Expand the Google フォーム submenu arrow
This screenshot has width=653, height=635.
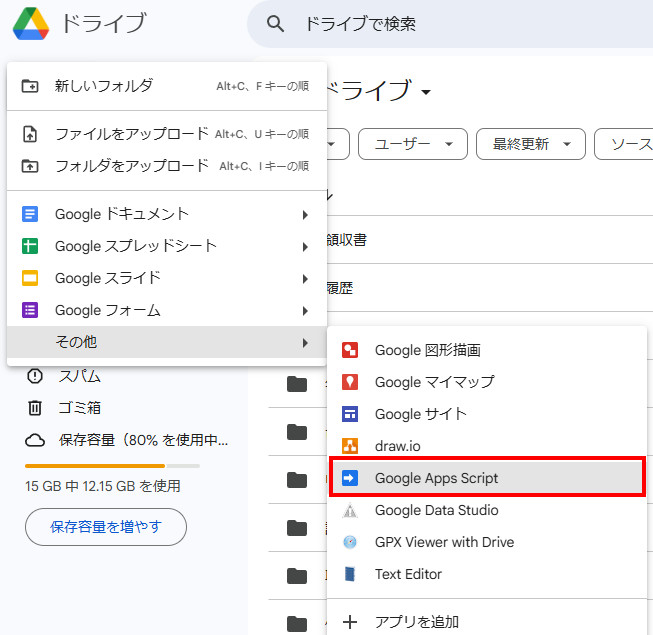305,311
